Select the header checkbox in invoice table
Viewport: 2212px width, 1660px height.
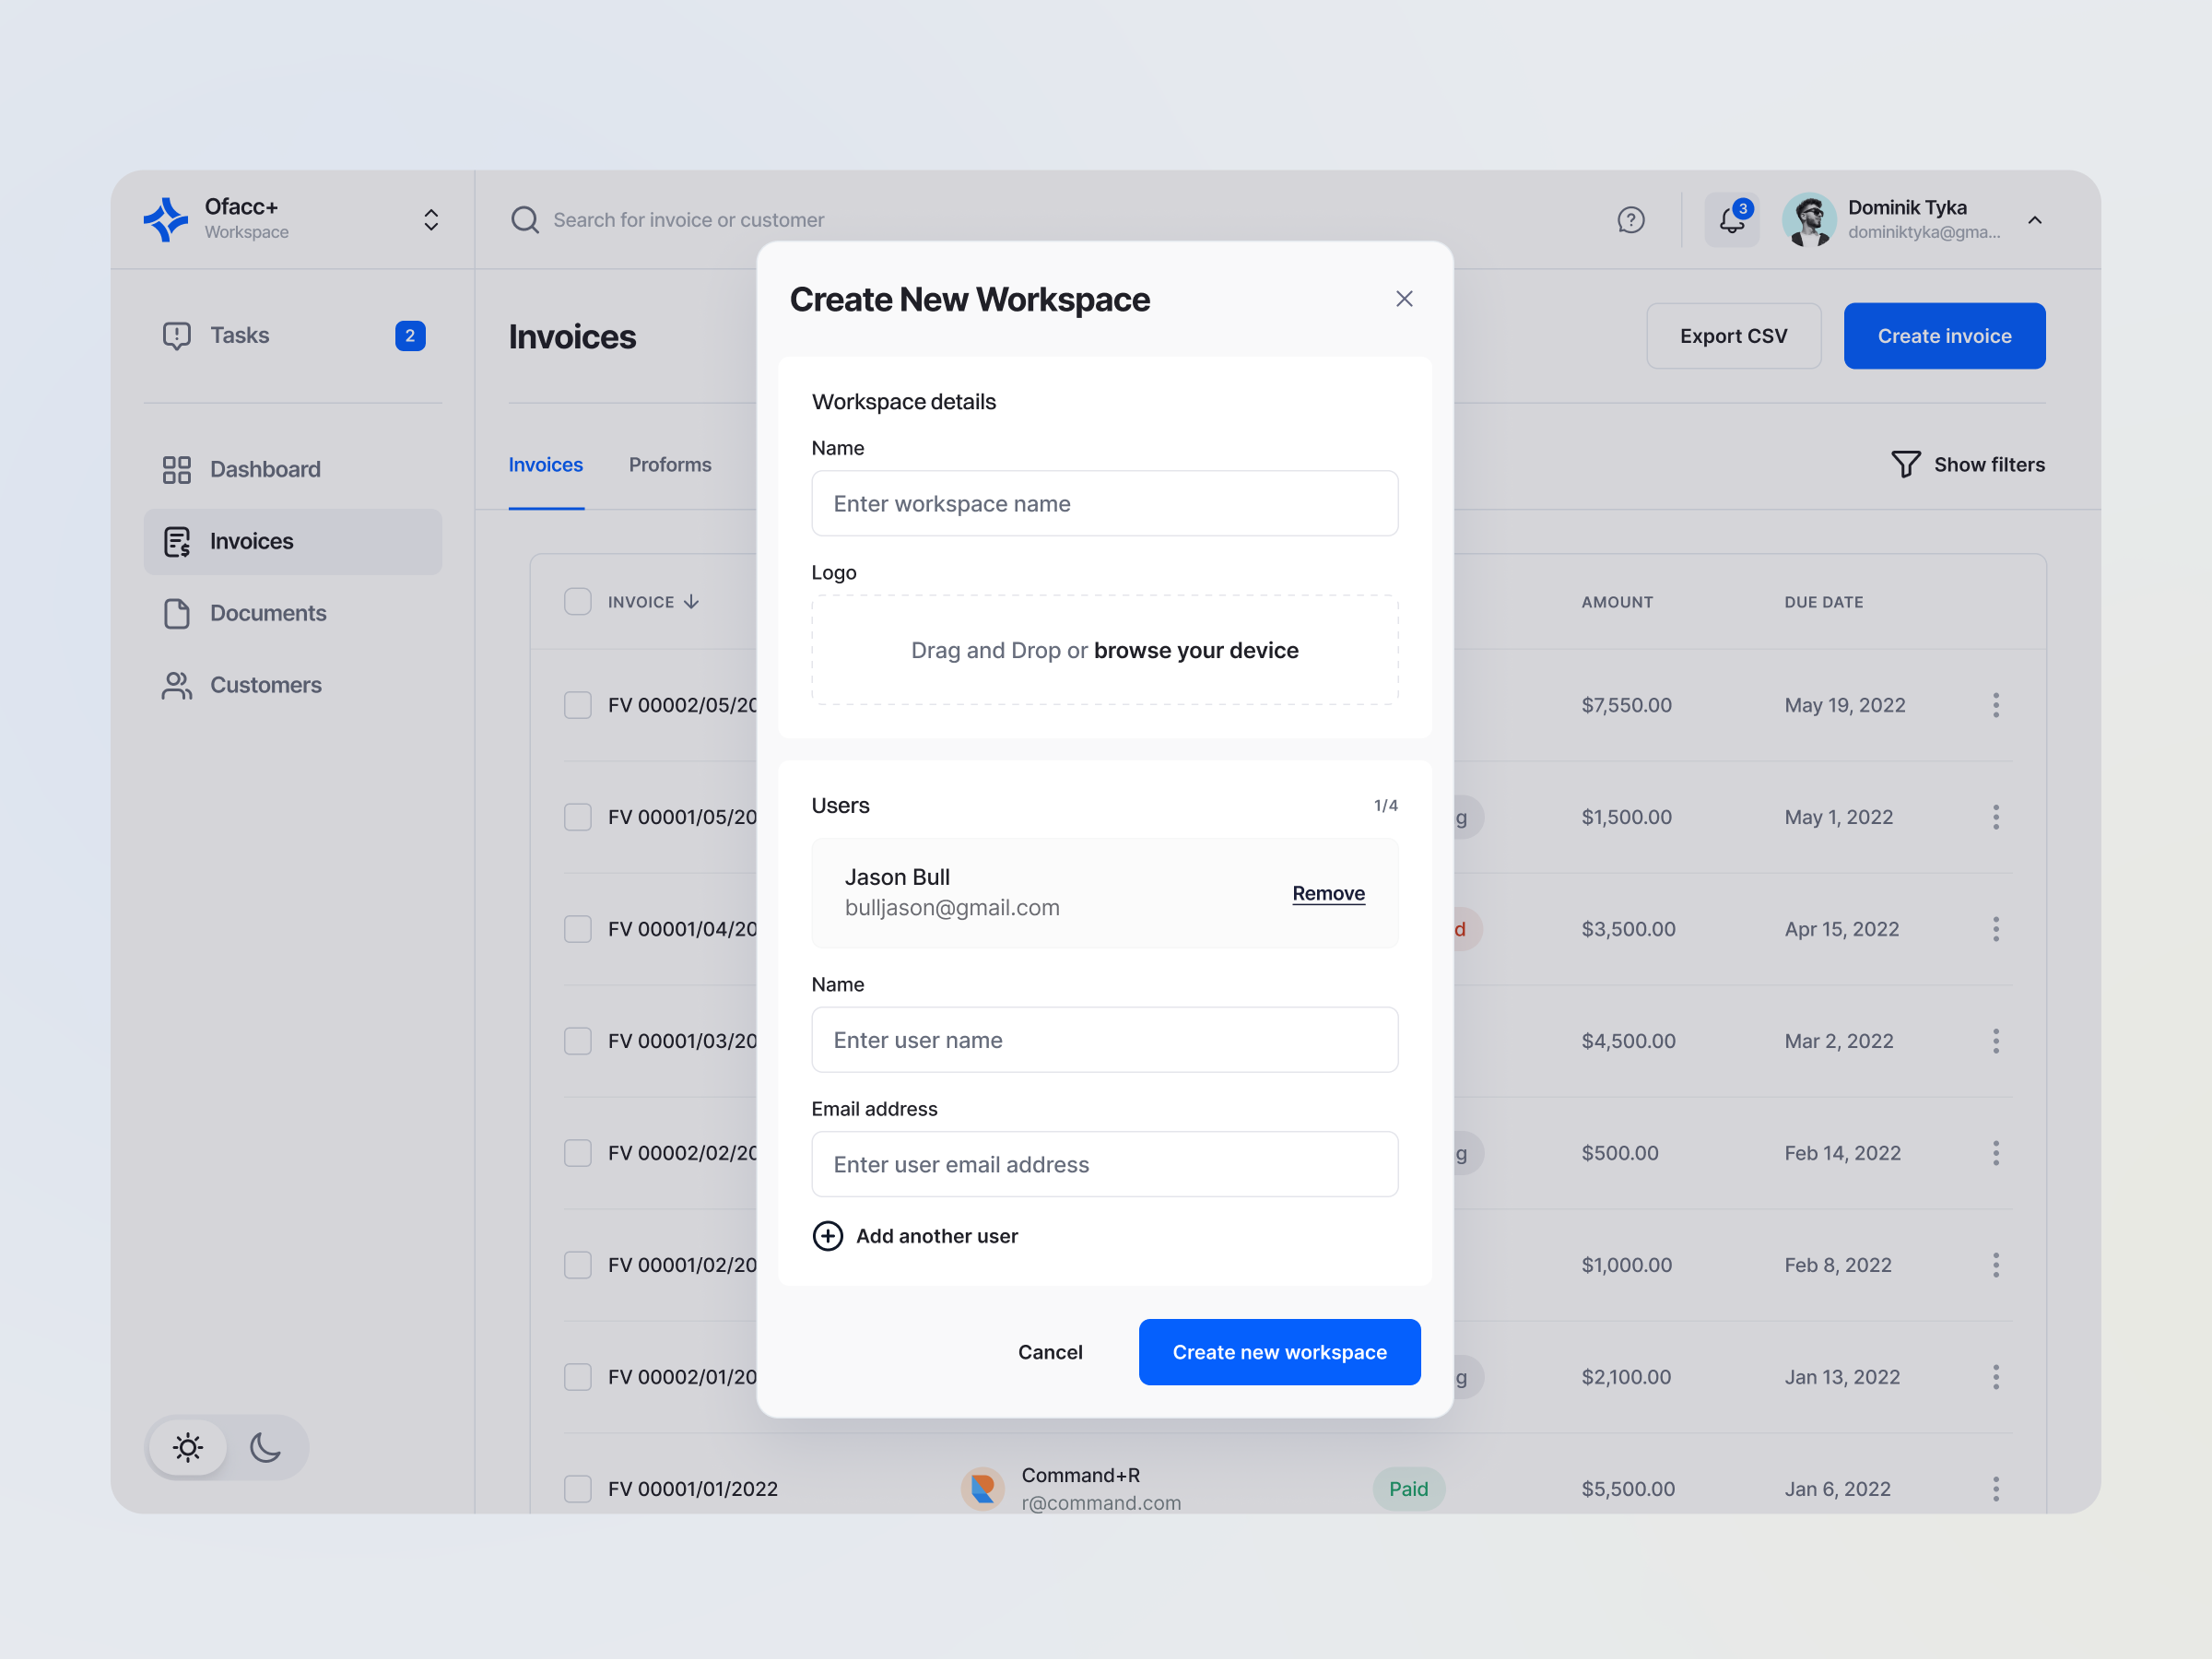tap(578, 601)
